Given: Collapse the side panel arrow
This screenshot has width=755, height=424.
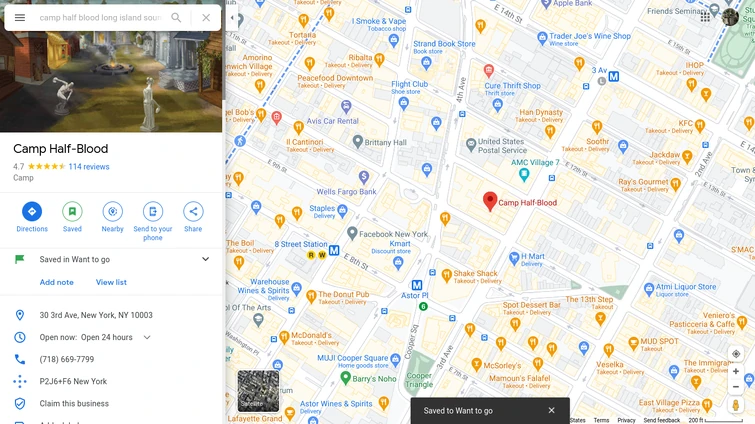Looking at the screenshot, I should [232, 18].
